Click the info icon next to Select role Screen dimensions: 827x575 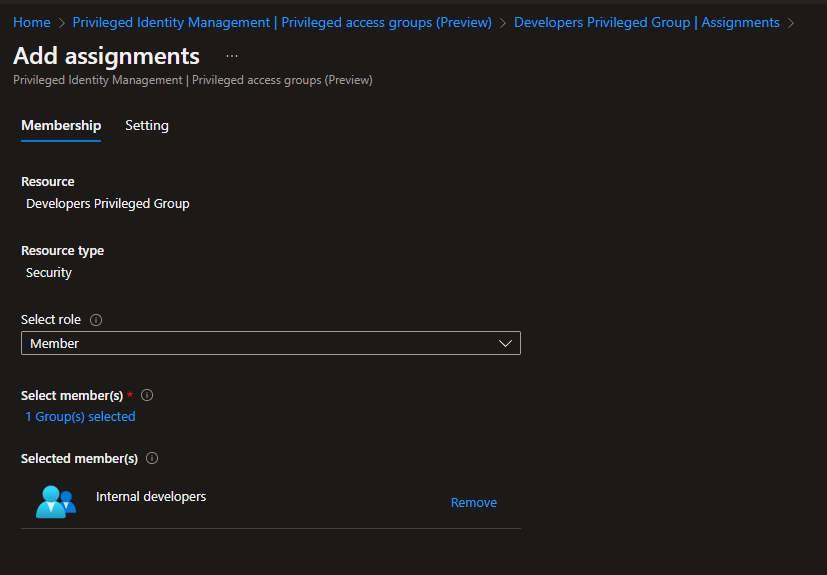pos(96,320)
